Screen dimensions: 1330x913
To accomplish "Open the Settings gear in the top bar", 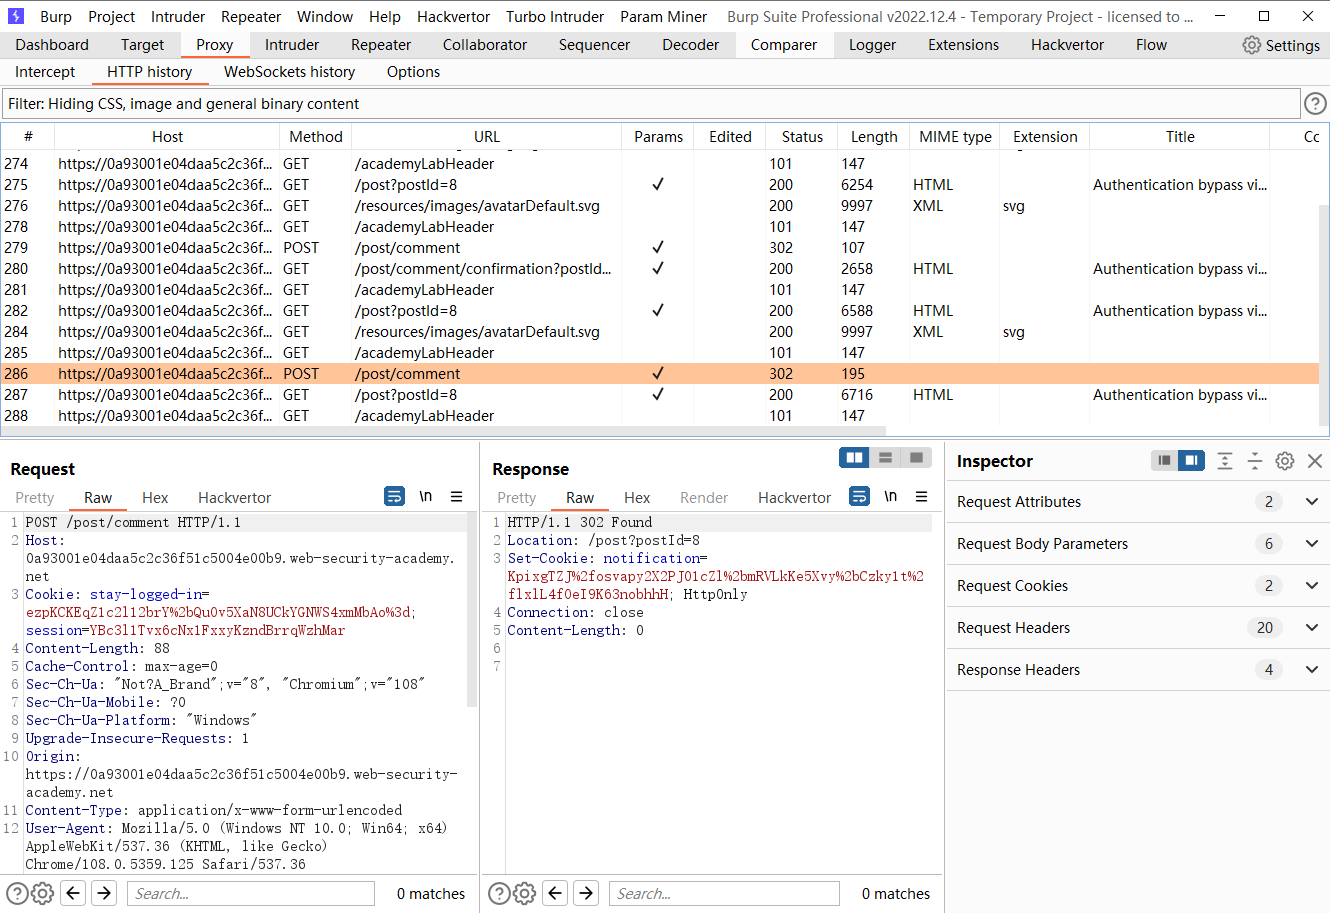I will pyautogui.click(x=1281, y=45).
